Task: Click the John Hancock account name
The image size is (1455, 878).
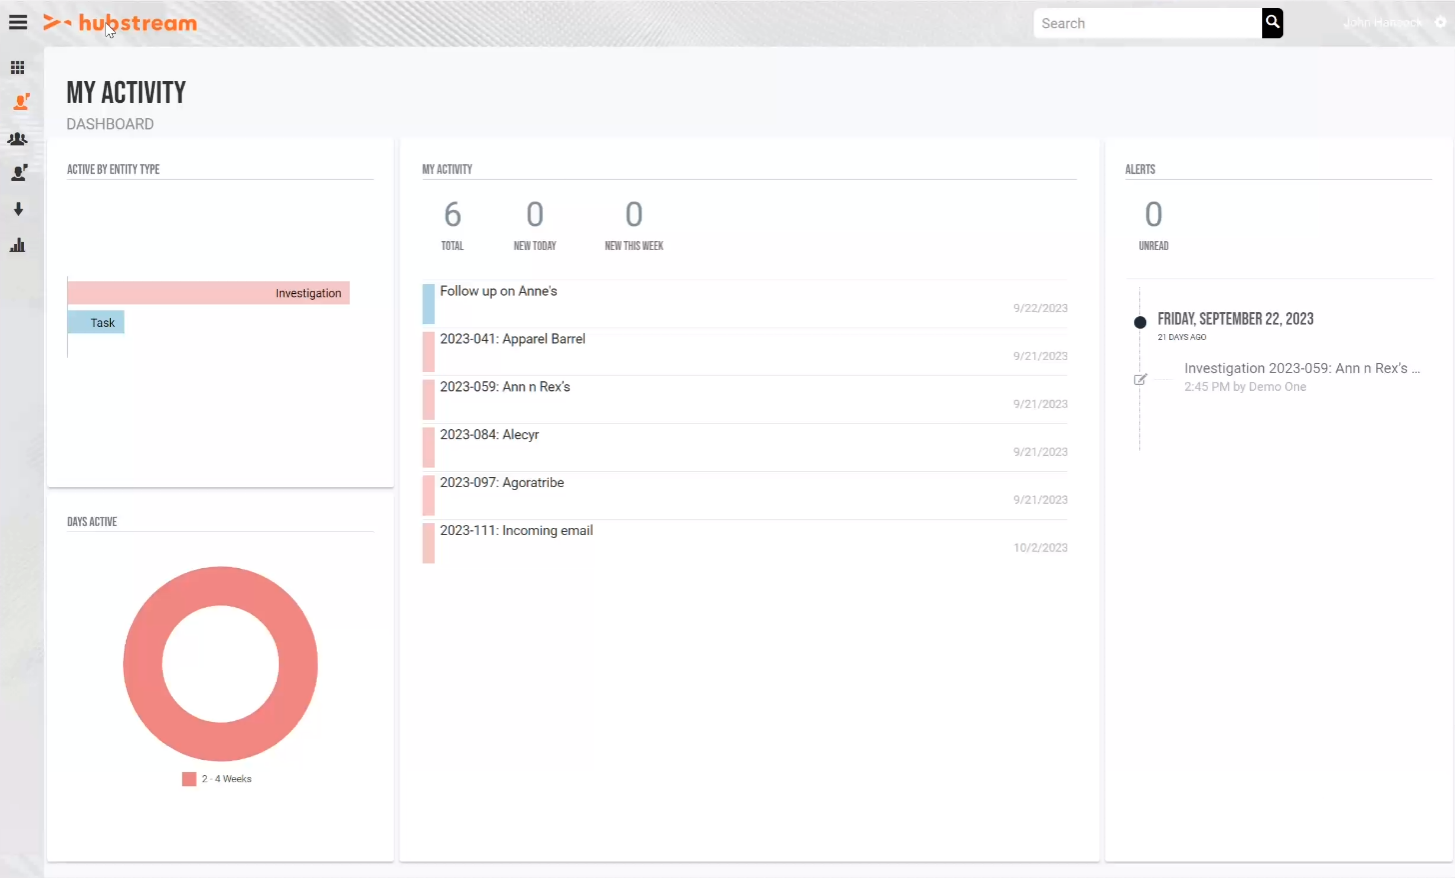Action: (x=1383, y=21)
